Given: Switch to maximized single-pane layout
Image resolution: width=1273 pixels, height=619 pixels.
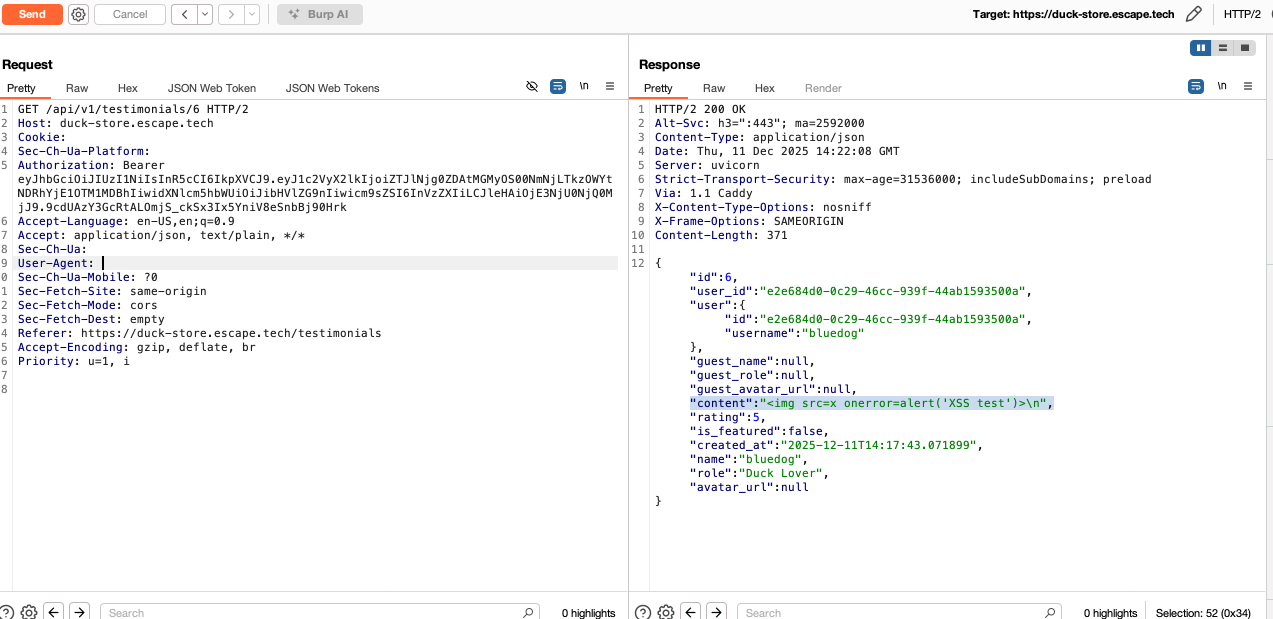Looking at the screenshot, I should pos(1244,47).
